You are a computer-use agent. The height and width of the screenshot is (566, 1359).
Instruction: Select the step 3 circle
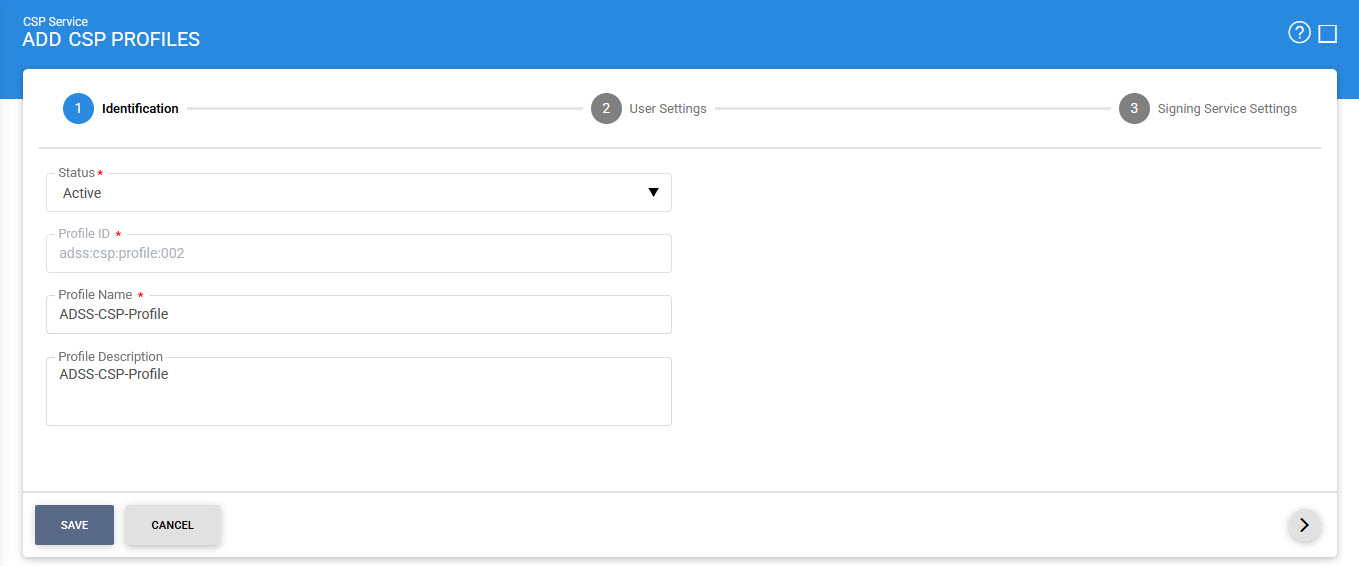(x=1134, y=109)
